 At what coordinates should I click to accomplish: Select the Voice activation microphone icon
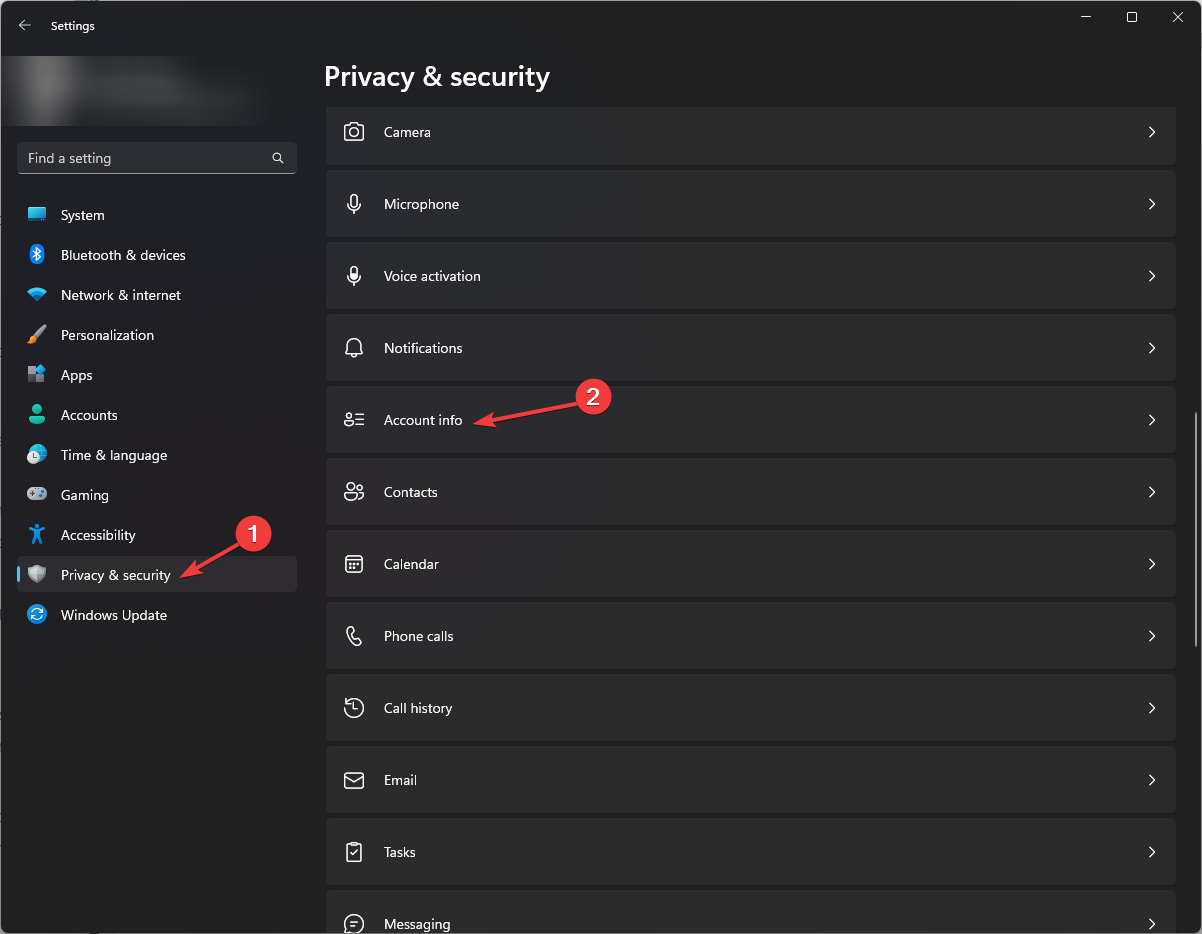tap(354, 275)
